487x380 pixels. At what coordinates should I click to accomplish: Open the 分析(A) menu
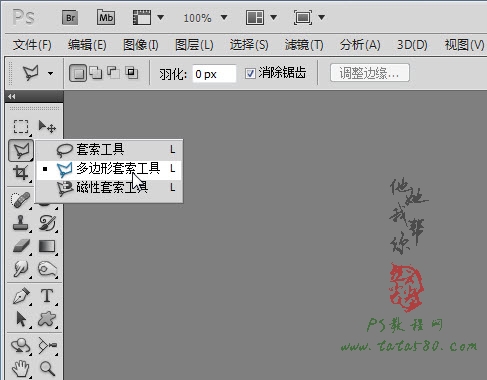point(360,44)
